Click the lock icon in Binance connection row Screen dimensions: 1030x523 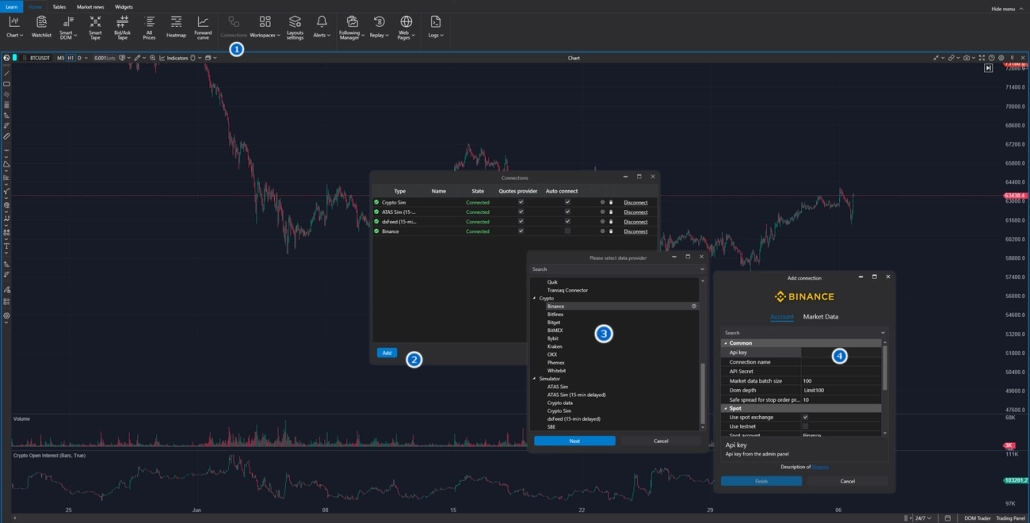click(610, 231)
